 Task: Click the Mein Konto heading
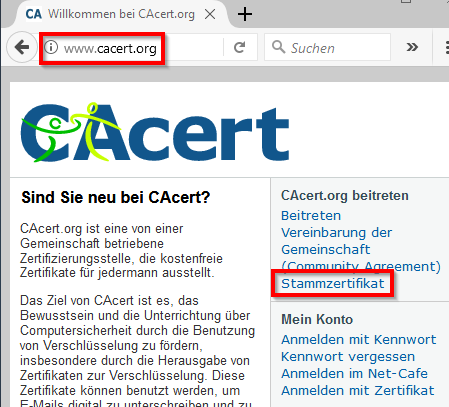click(317, 319)
